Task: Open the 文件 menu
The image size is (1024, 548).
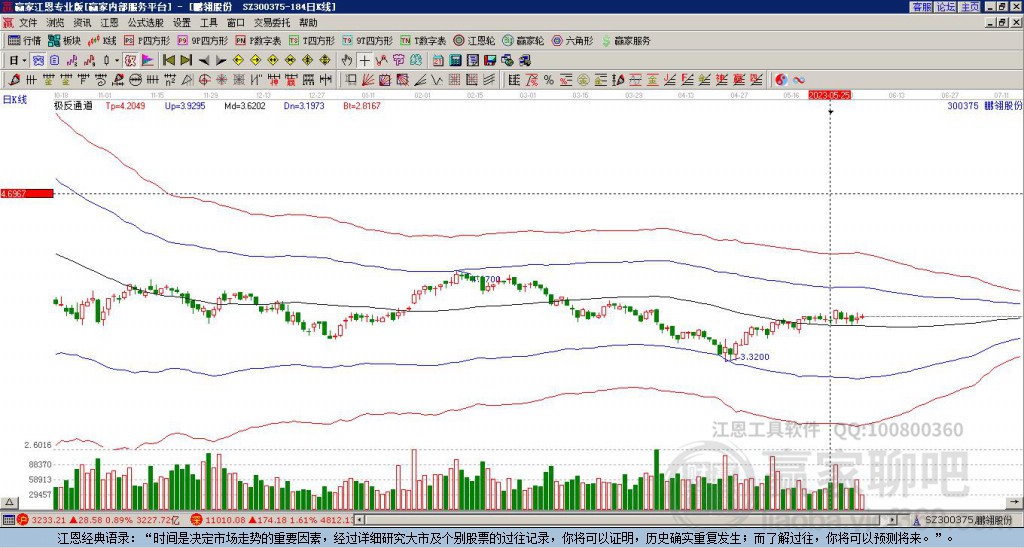Action: coord(27,23)
